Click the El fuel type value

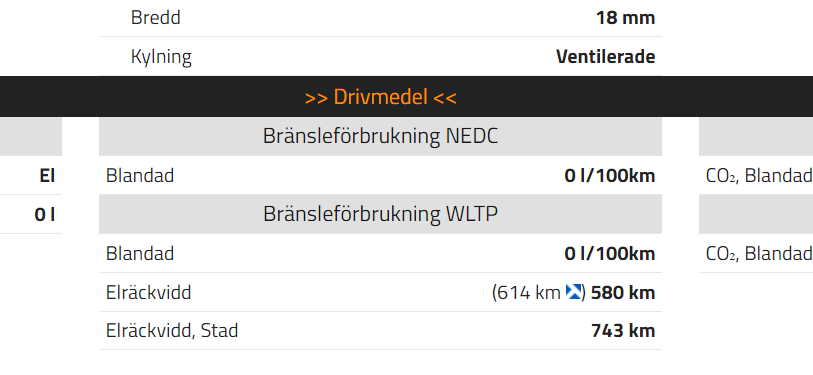pos(47,176)
